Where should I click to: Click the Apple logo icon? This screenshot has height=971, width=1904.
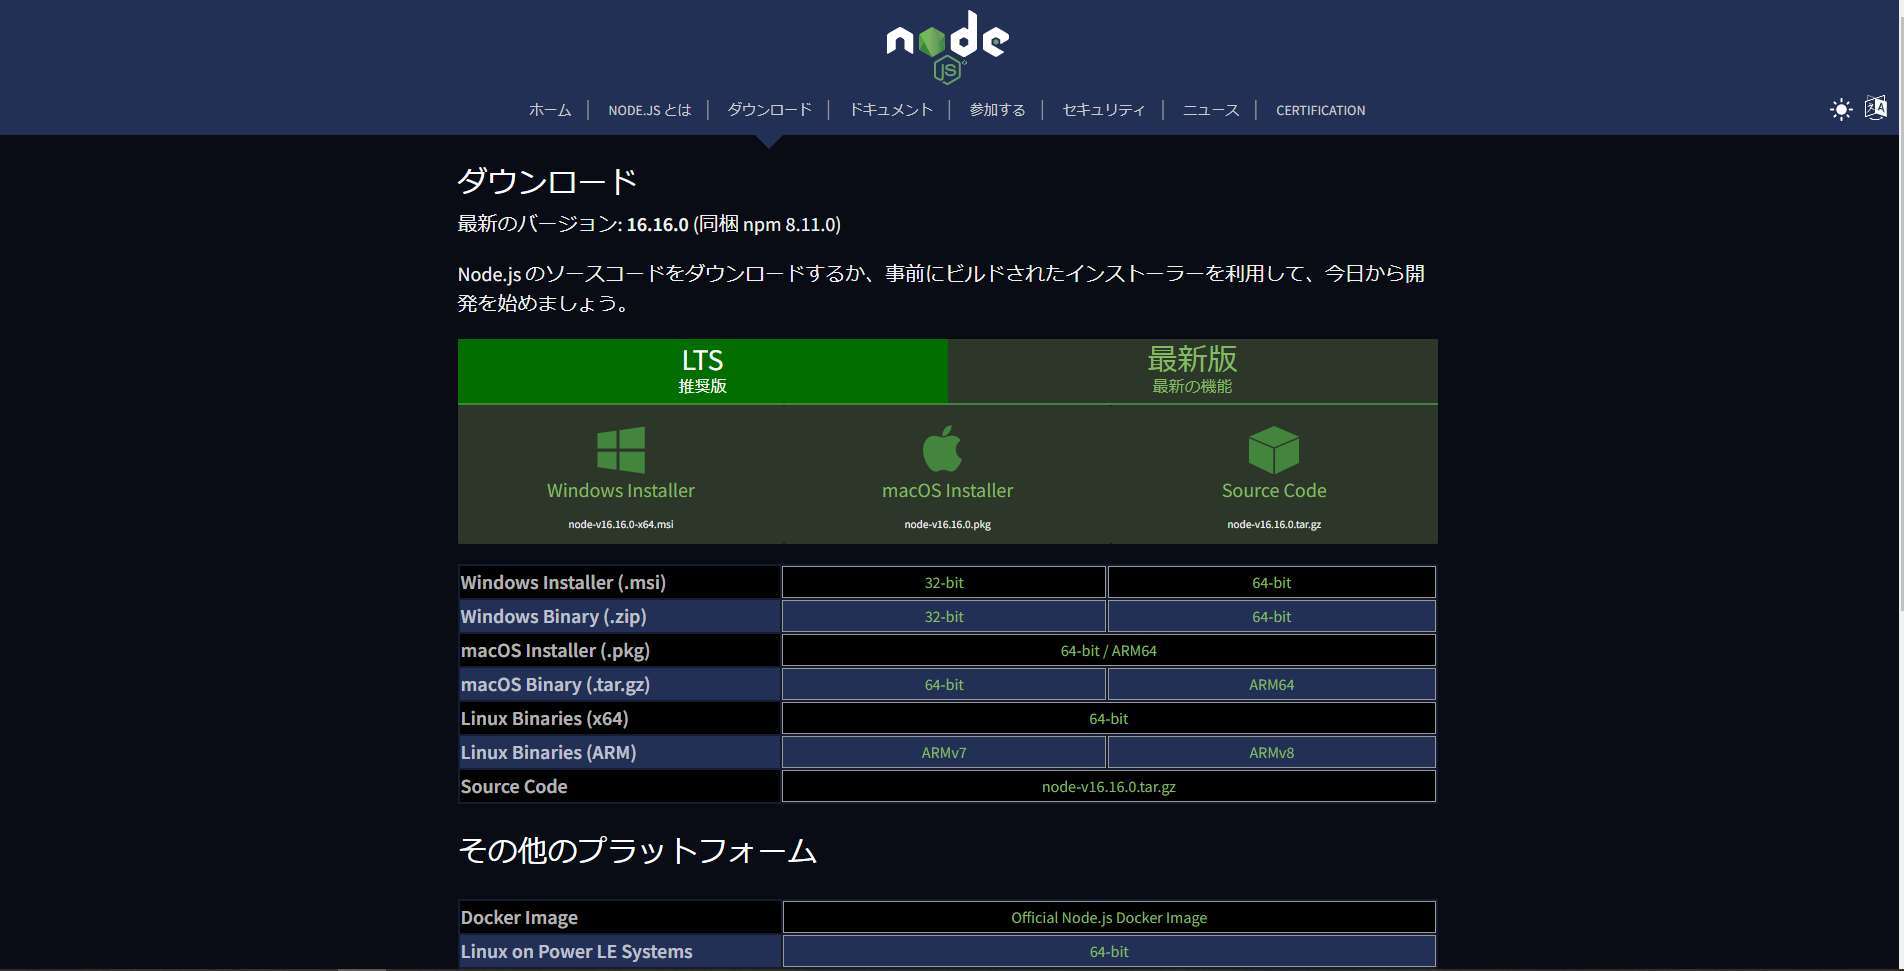[942, 449]
